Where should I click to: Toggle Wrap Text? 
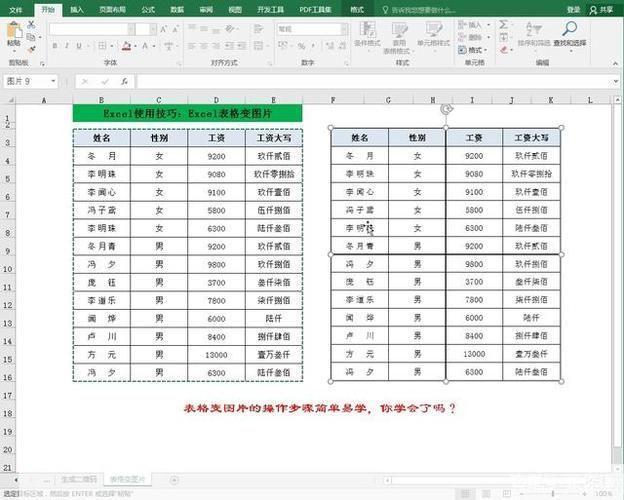point(258,29)
